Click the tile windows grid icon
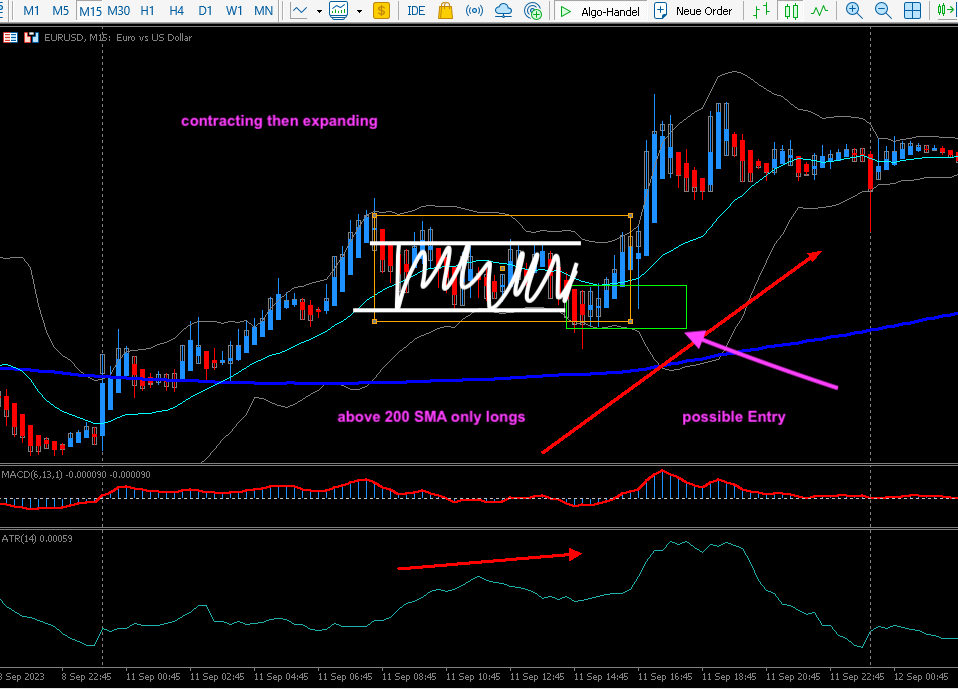Viewport: 958px width, 690px height. point(912,10)
